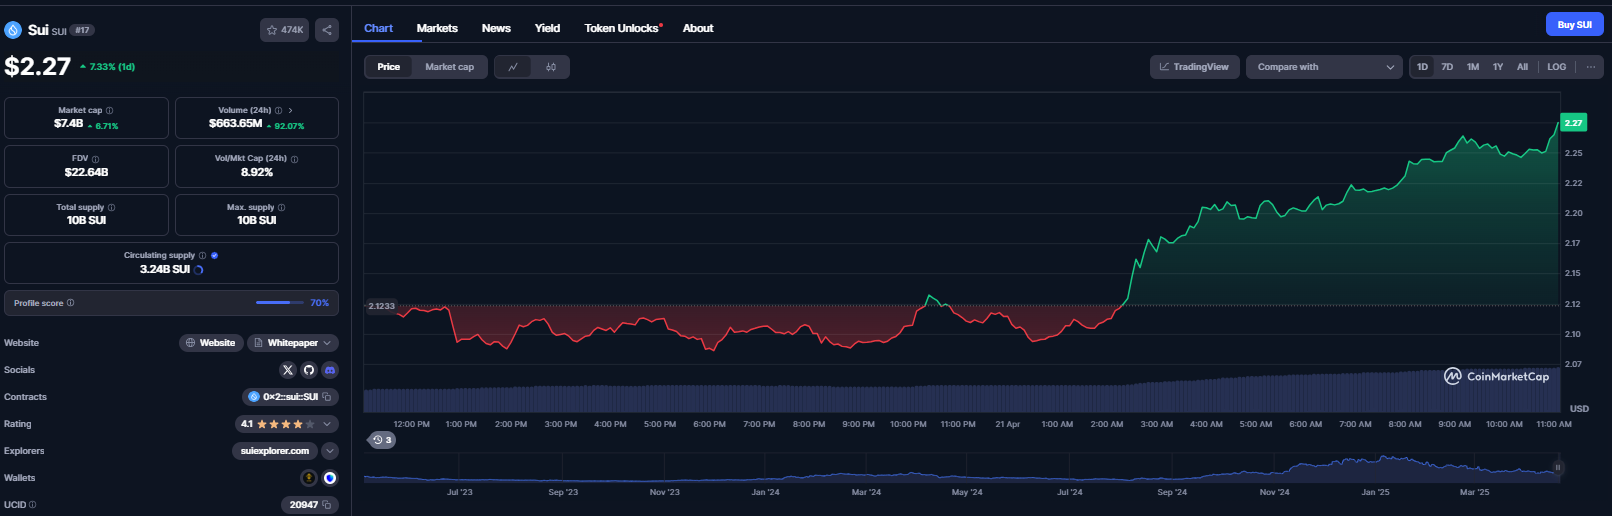Switch to candlestick chart view
Screen dimensions: 1612x516
point(551,67)
